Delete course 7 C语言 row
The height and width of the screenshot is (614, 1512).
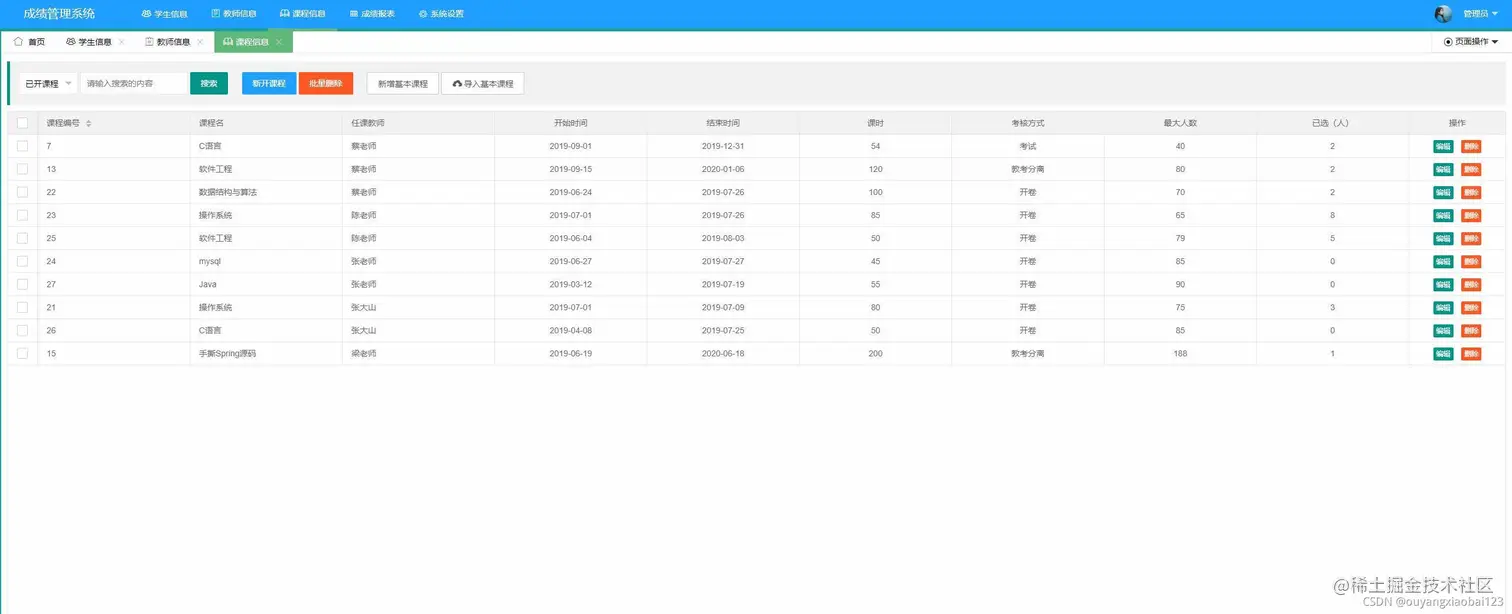click(1471, 146)
